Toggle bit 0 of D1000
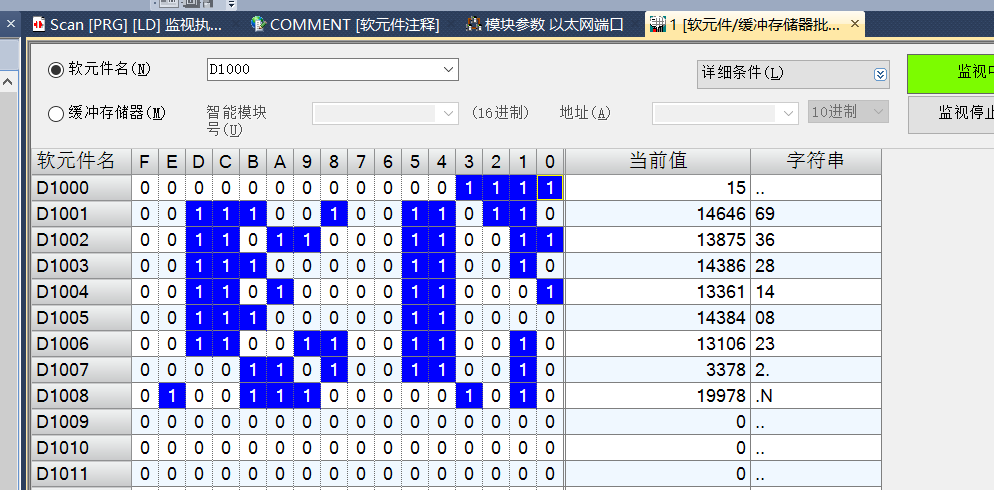The width and height of the screenshot is (994, 490). (x=549, y=188)
